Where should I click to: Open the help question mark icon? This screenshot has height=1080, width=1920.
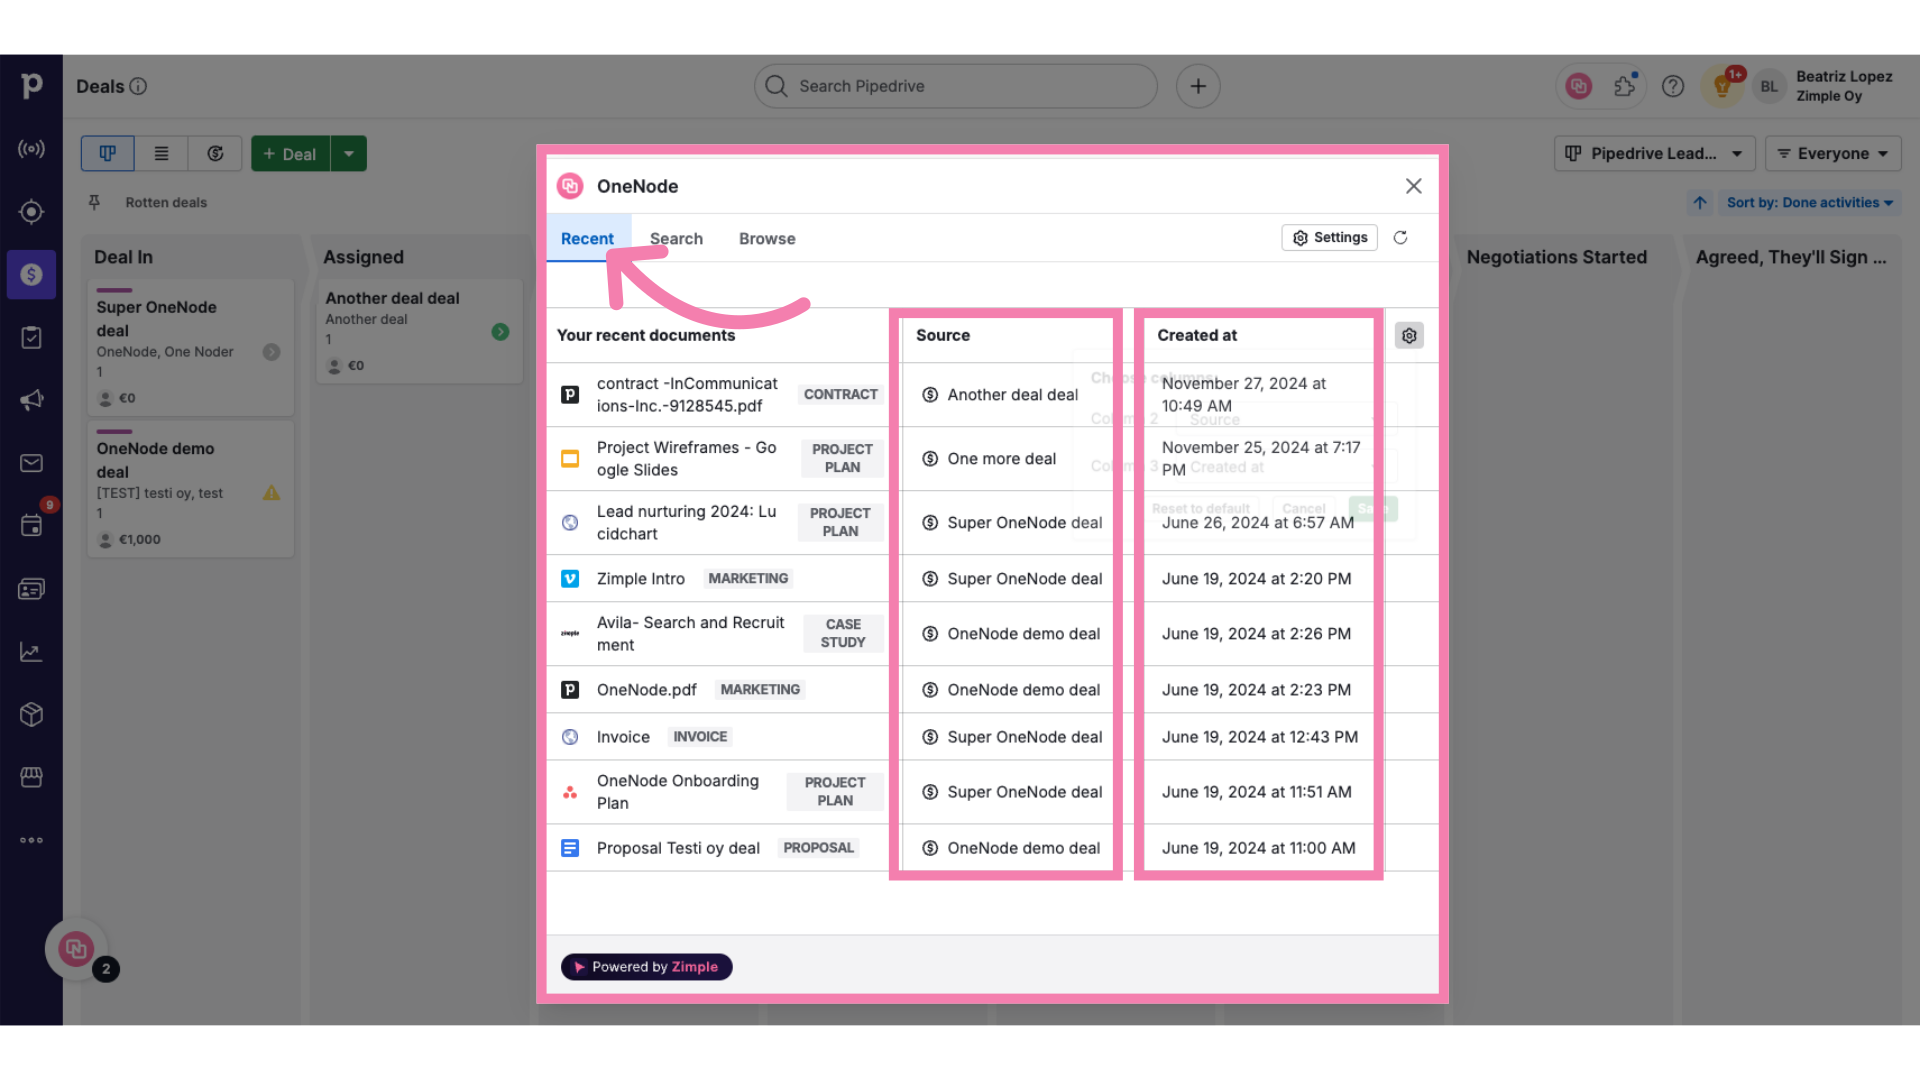click(1673, 86)
